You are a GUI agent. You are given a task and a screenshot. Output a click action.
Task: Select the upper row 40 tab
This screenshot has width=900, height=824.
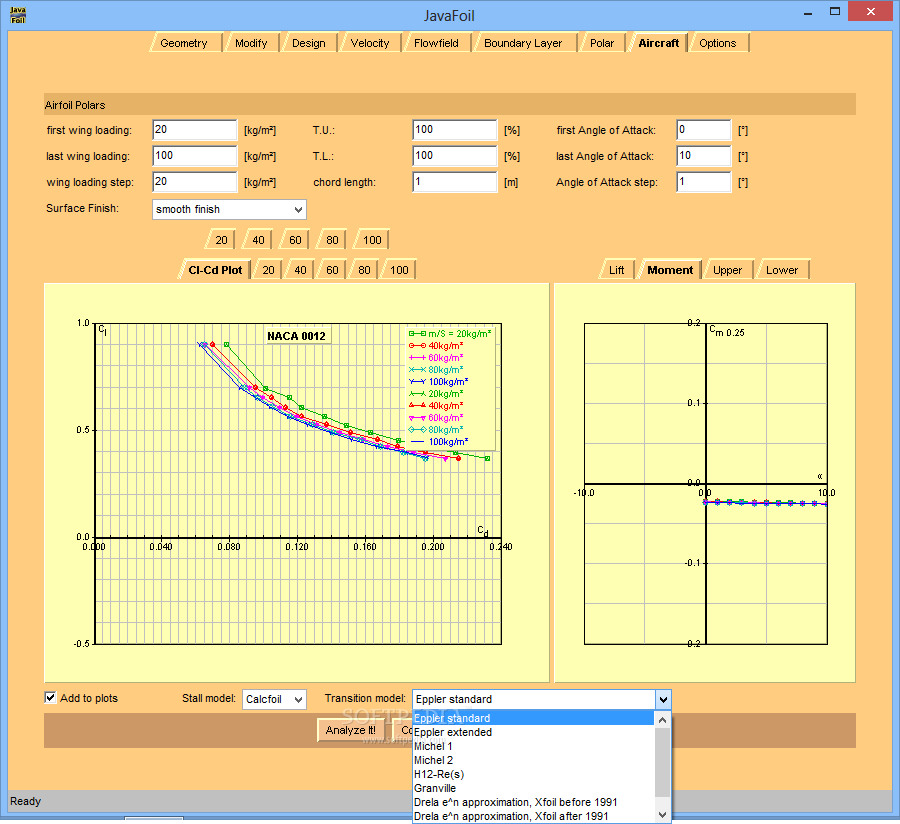click(x=258, y=240)
